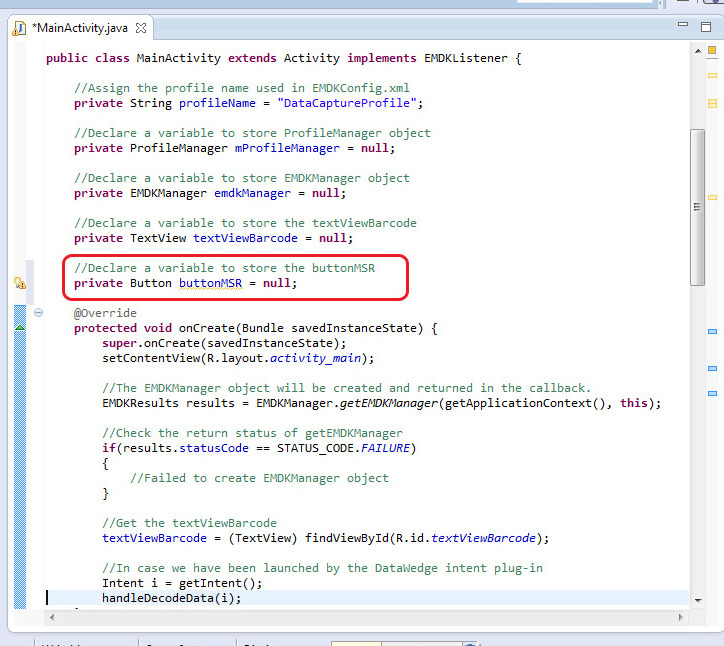Click the override marker triangle beside onCreate
The height and width of the screenshot is (646, 724).
tap(19, 327)
